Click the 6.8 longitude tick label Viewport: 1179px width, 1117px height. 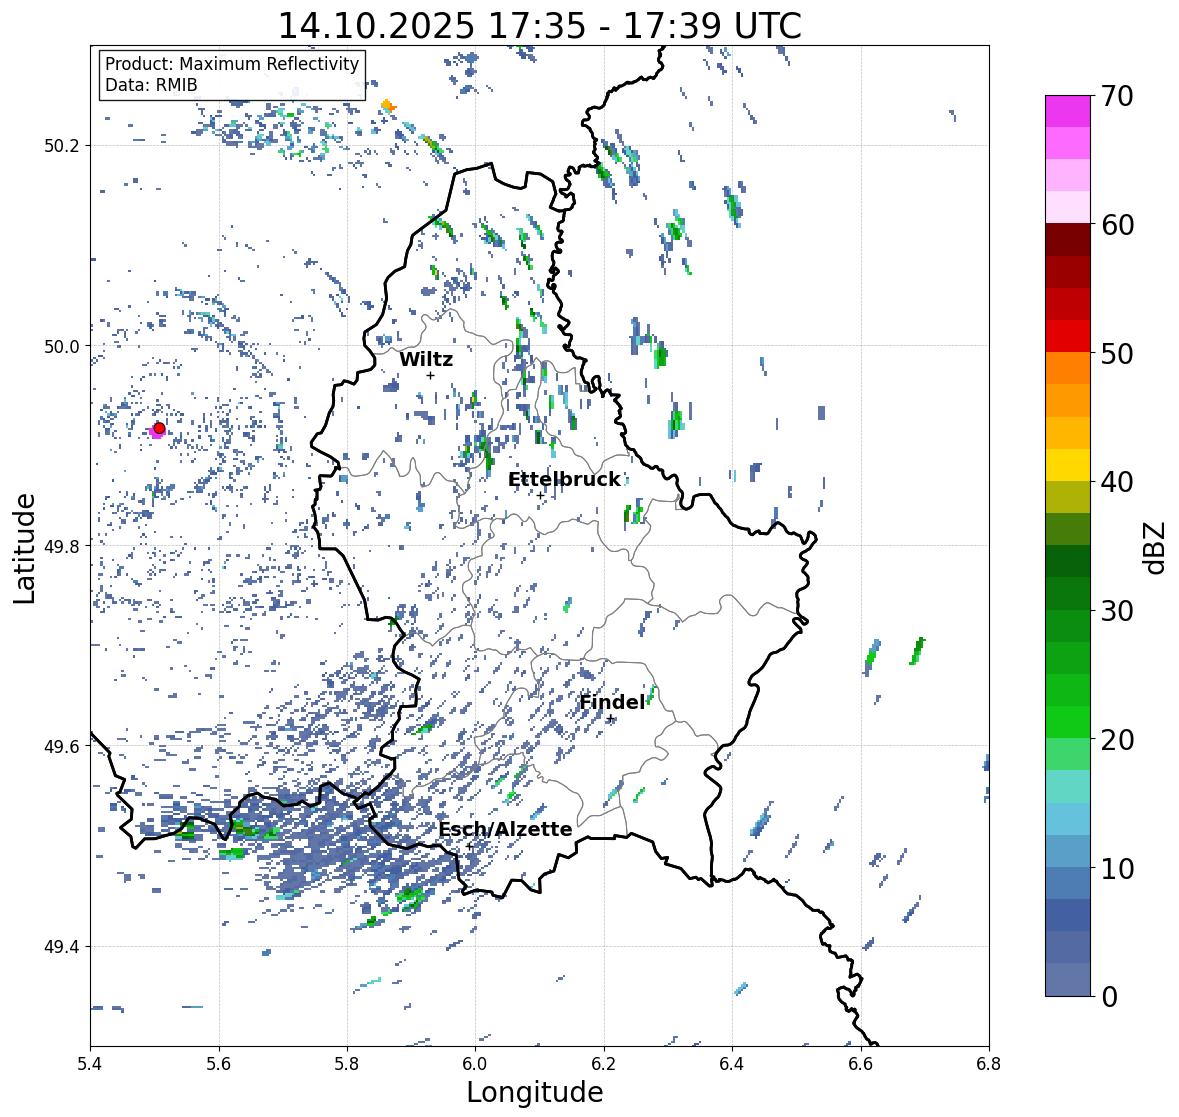tap(989, 1063)
